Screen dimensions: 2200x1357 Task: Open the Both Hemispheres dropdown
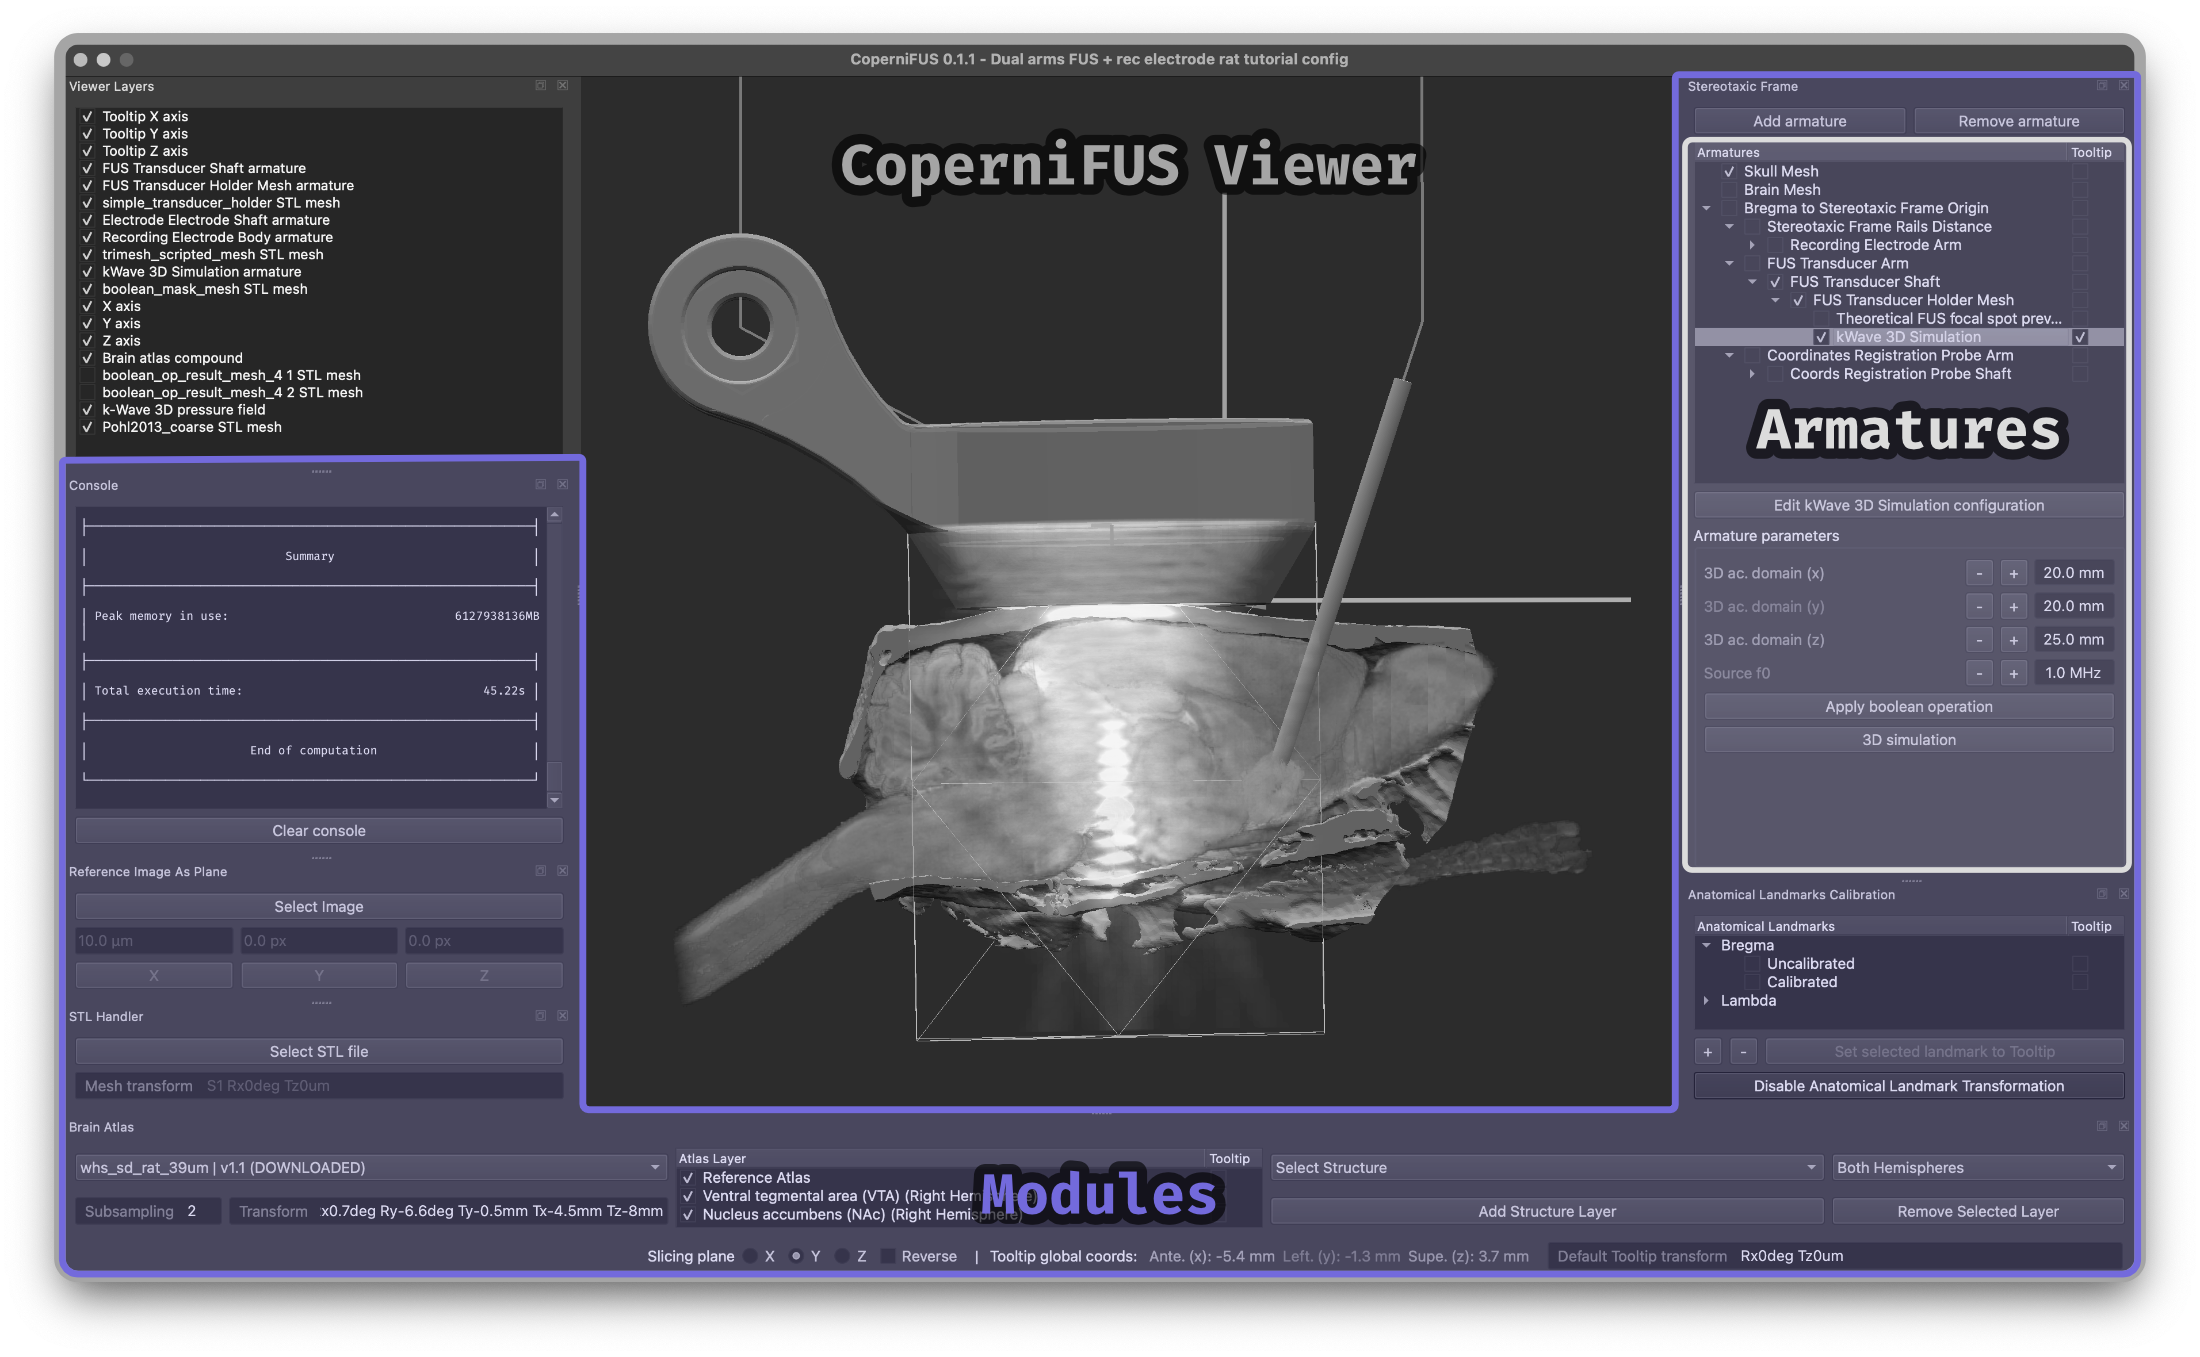coord(1977,1168)
